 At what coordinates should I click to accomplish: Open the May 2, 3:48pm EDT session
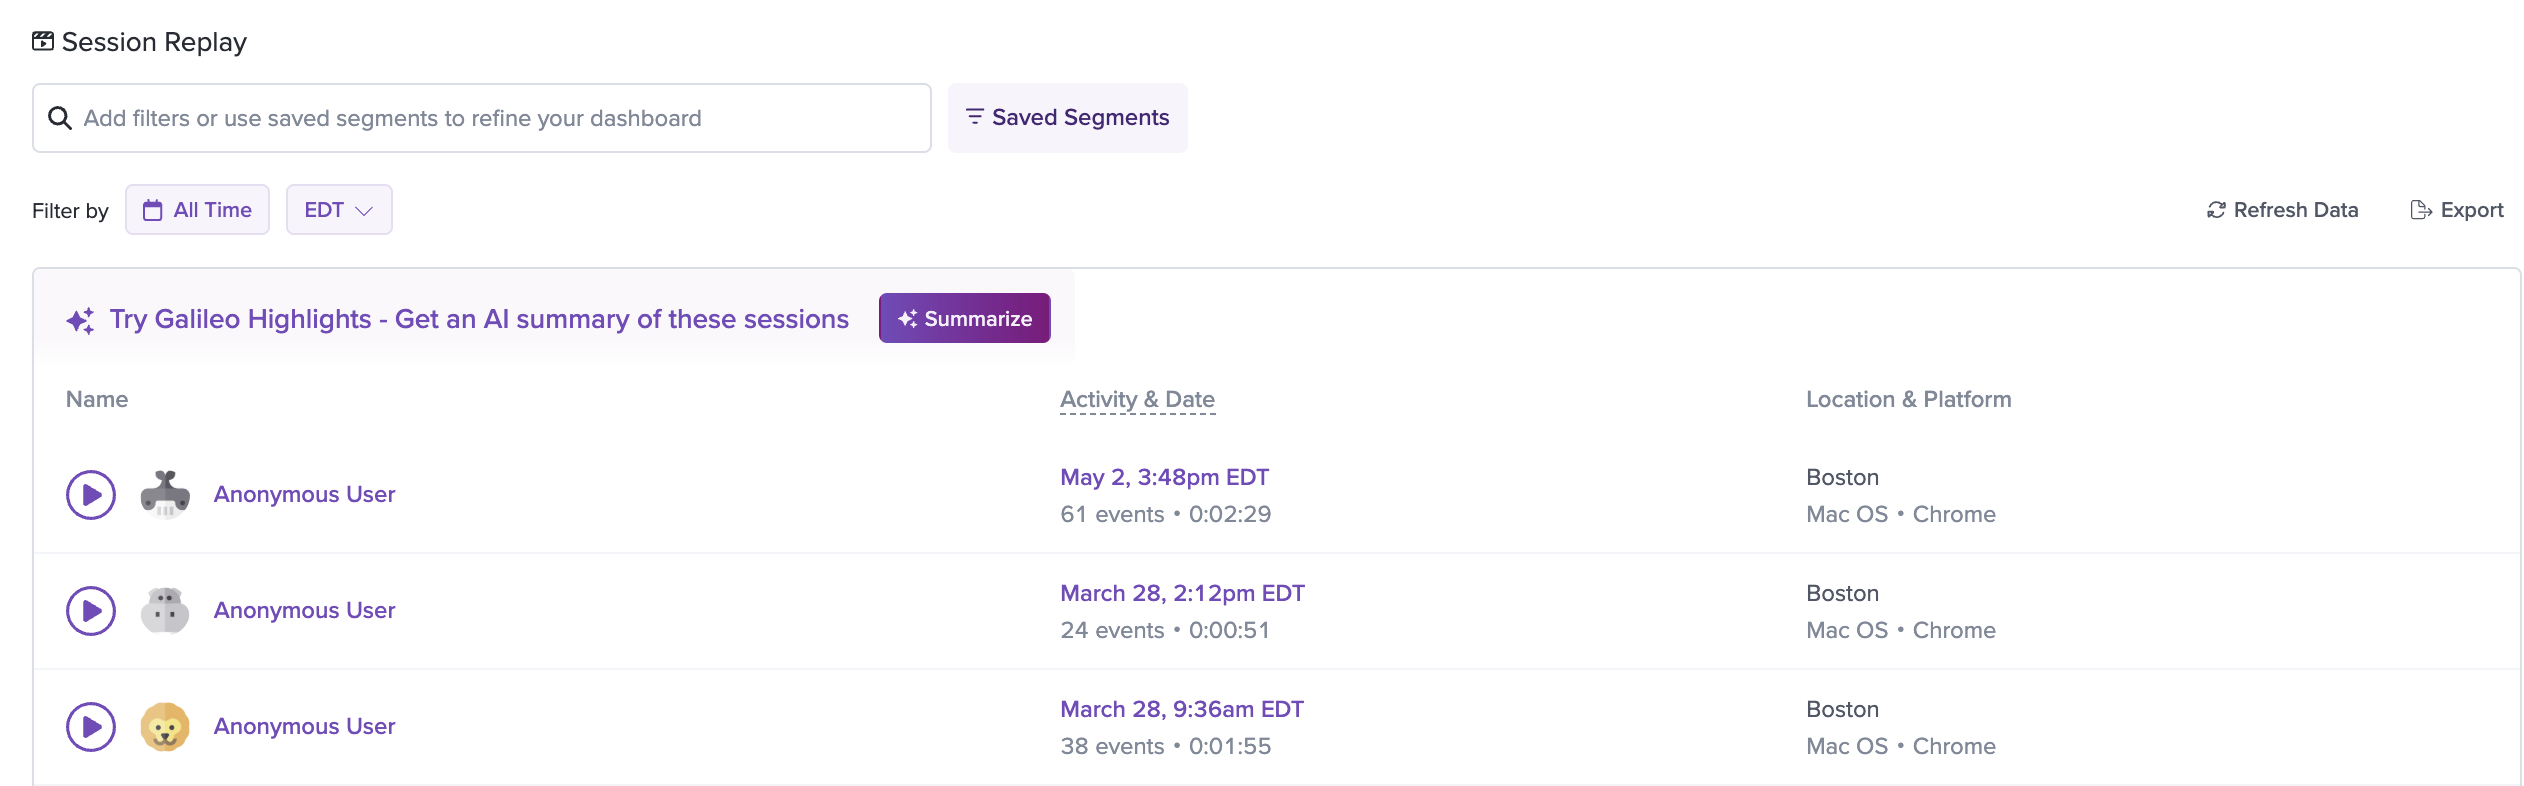(x=1164, y=477)
